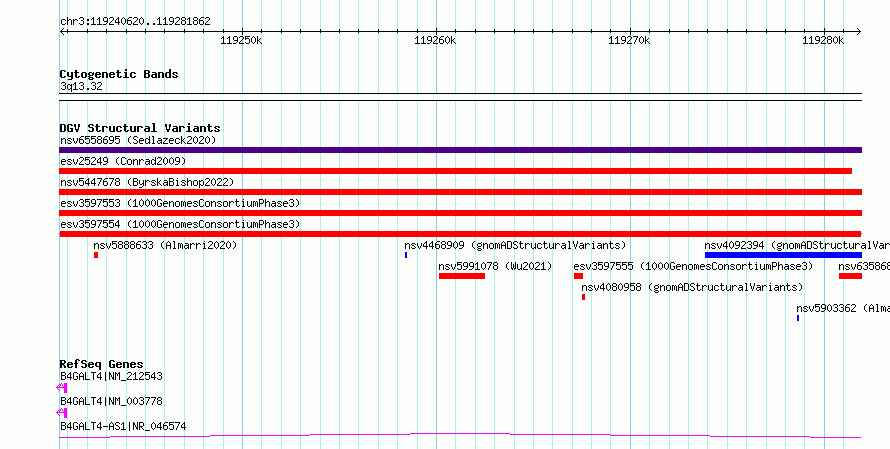Click the B4GALT4 NM_003778 gene arrow glyph
This screenshot has width=890, height=449.
tap(62, 413)
